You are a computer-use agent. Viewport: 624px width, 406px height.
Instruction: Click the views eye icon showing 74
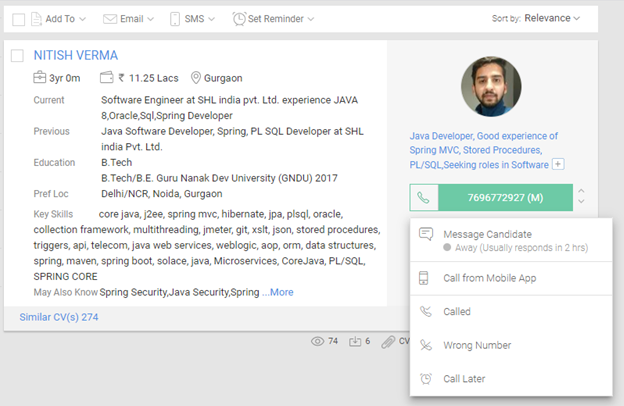(317, 341)
